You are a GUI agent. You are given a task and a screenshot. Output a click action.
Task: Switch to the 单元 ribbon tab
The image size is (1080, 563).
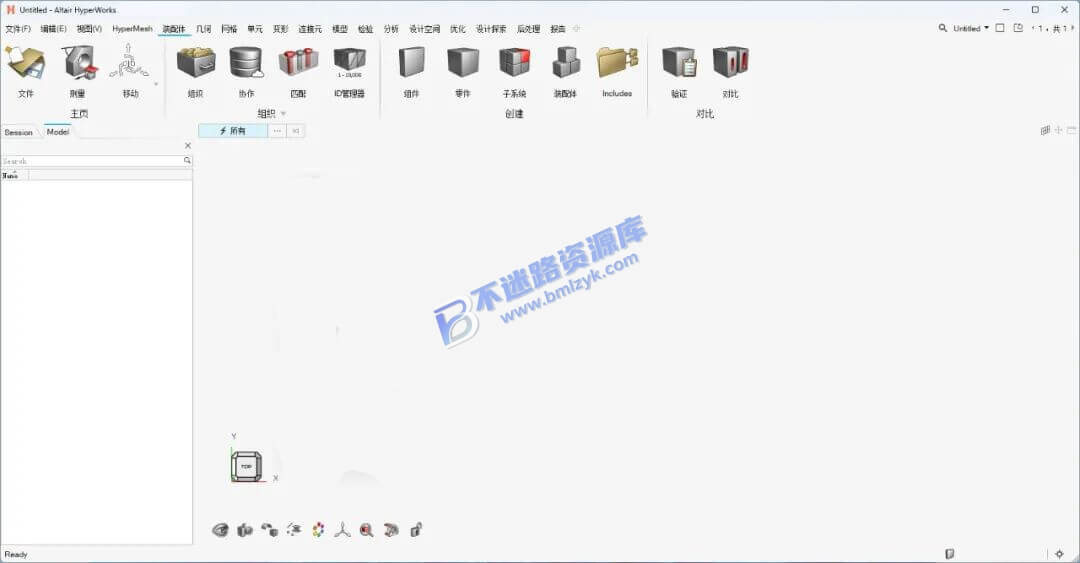(x=255, y=29)
